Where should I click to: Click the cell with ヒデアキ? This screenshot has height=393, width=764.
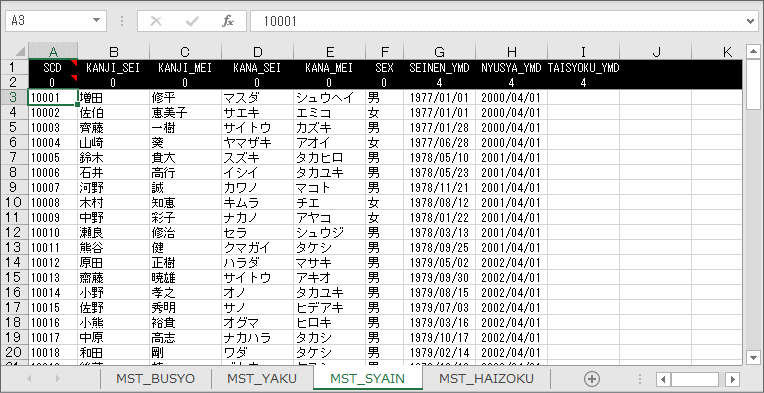329,307
